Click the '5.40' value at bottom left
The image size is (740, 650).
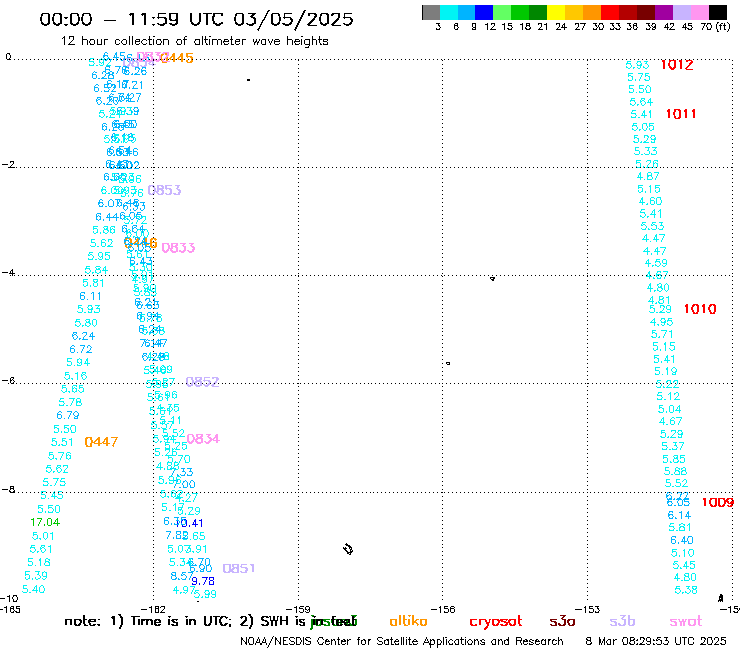[34, 590]
